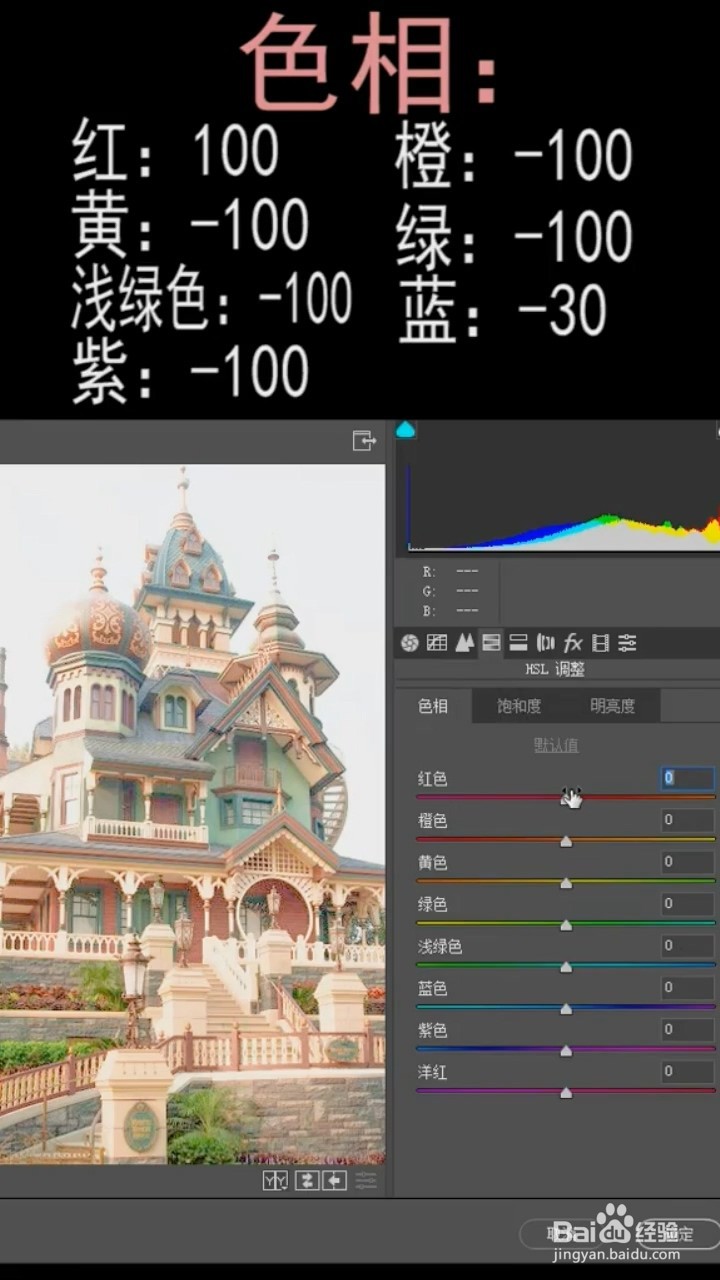Toggle current panel settings icon under preview

click(x=366, y=1181)
